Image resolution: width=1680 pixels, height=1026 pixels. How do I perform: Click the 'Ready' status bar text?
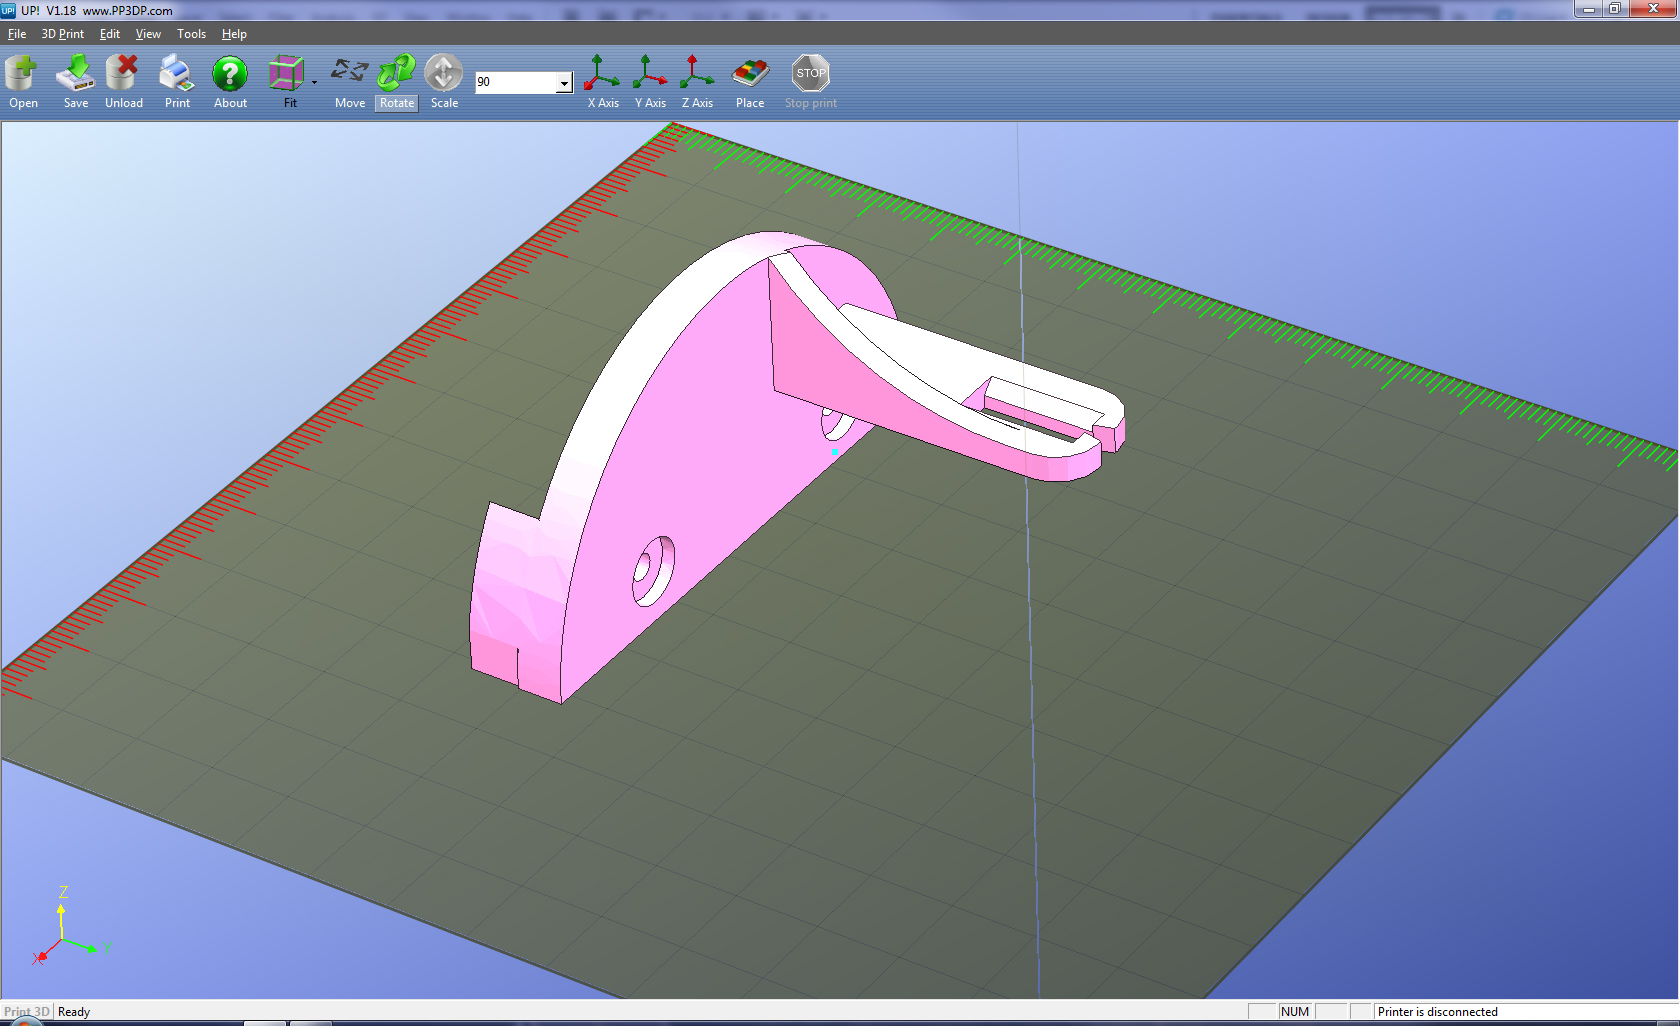74,1012
